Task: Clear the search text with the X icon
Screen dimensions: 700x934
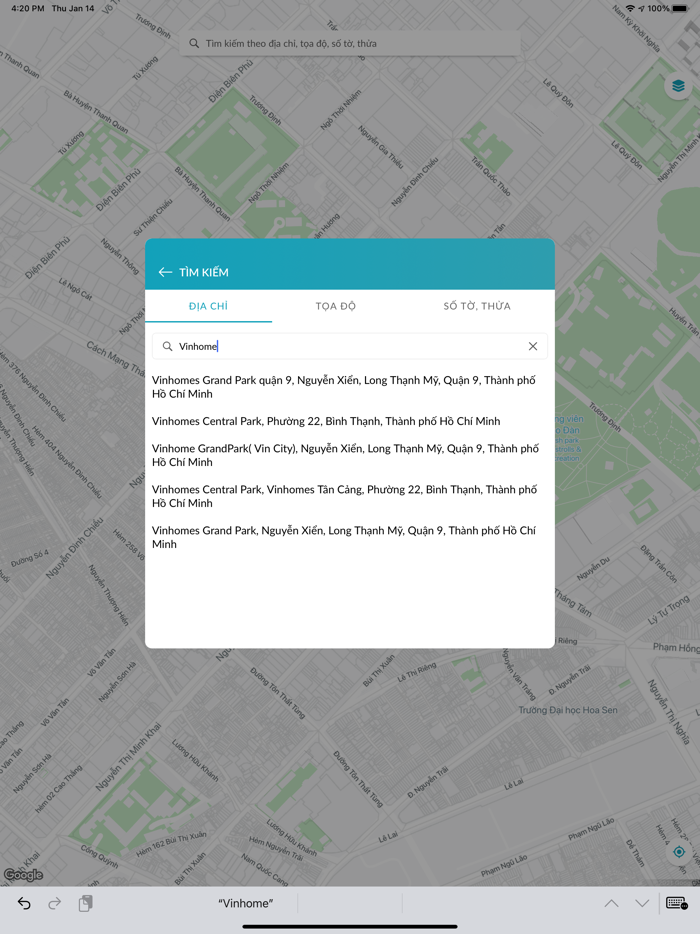Action: click(533, 346)
